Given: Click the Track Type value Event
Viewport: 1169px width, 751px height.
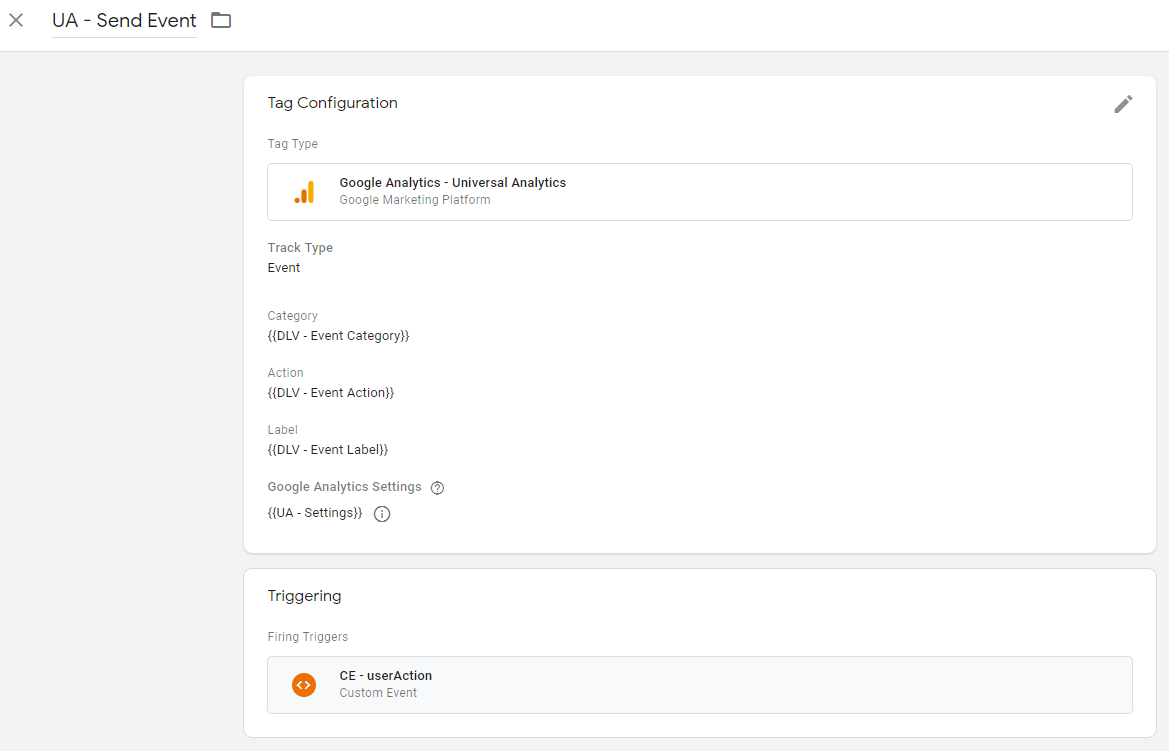Looking at the screenshot, I should pyautogui.click(x=284, y=268).
